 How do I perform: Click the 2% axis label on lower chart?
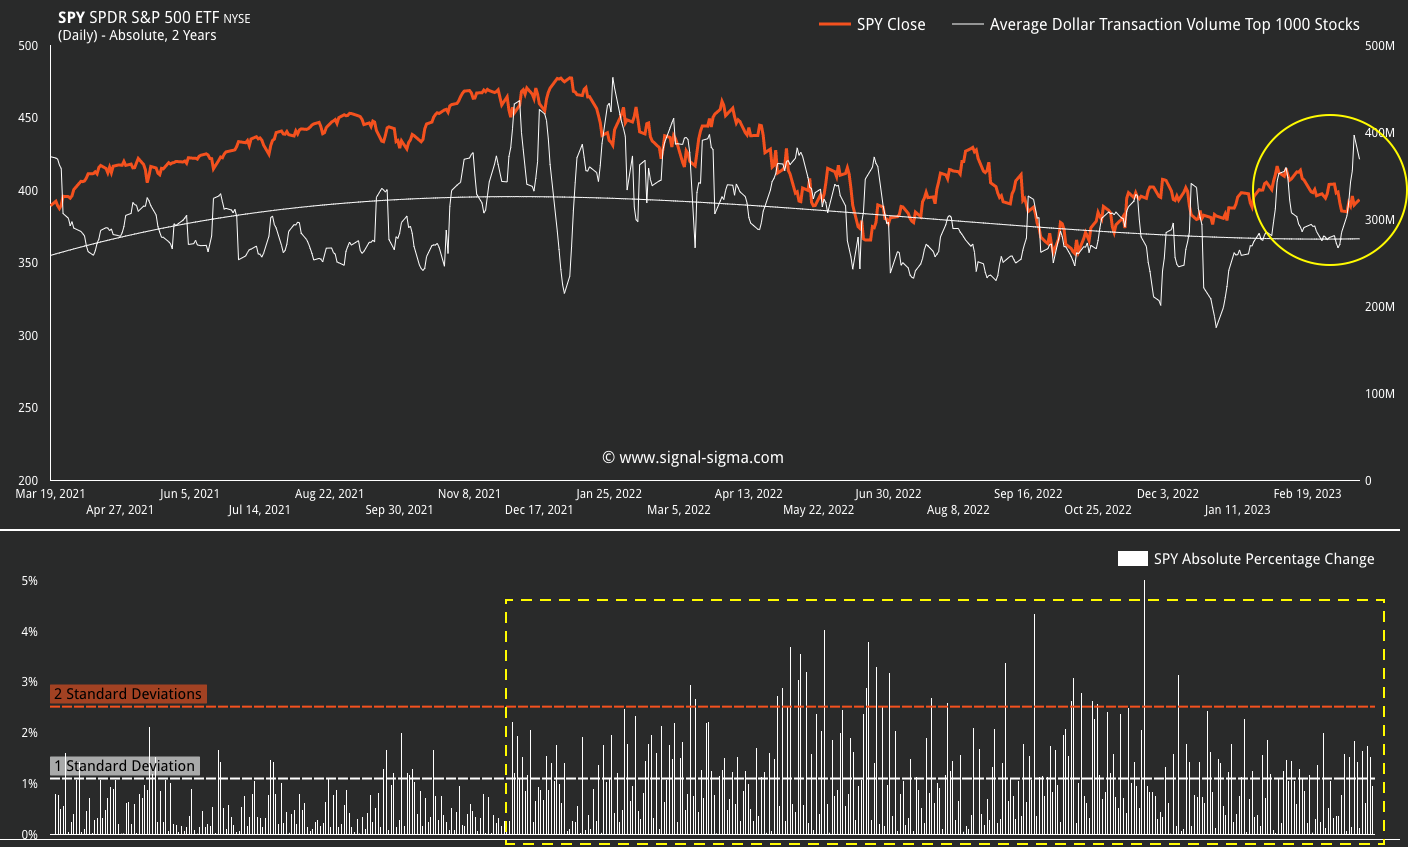[x=30, y=733]
